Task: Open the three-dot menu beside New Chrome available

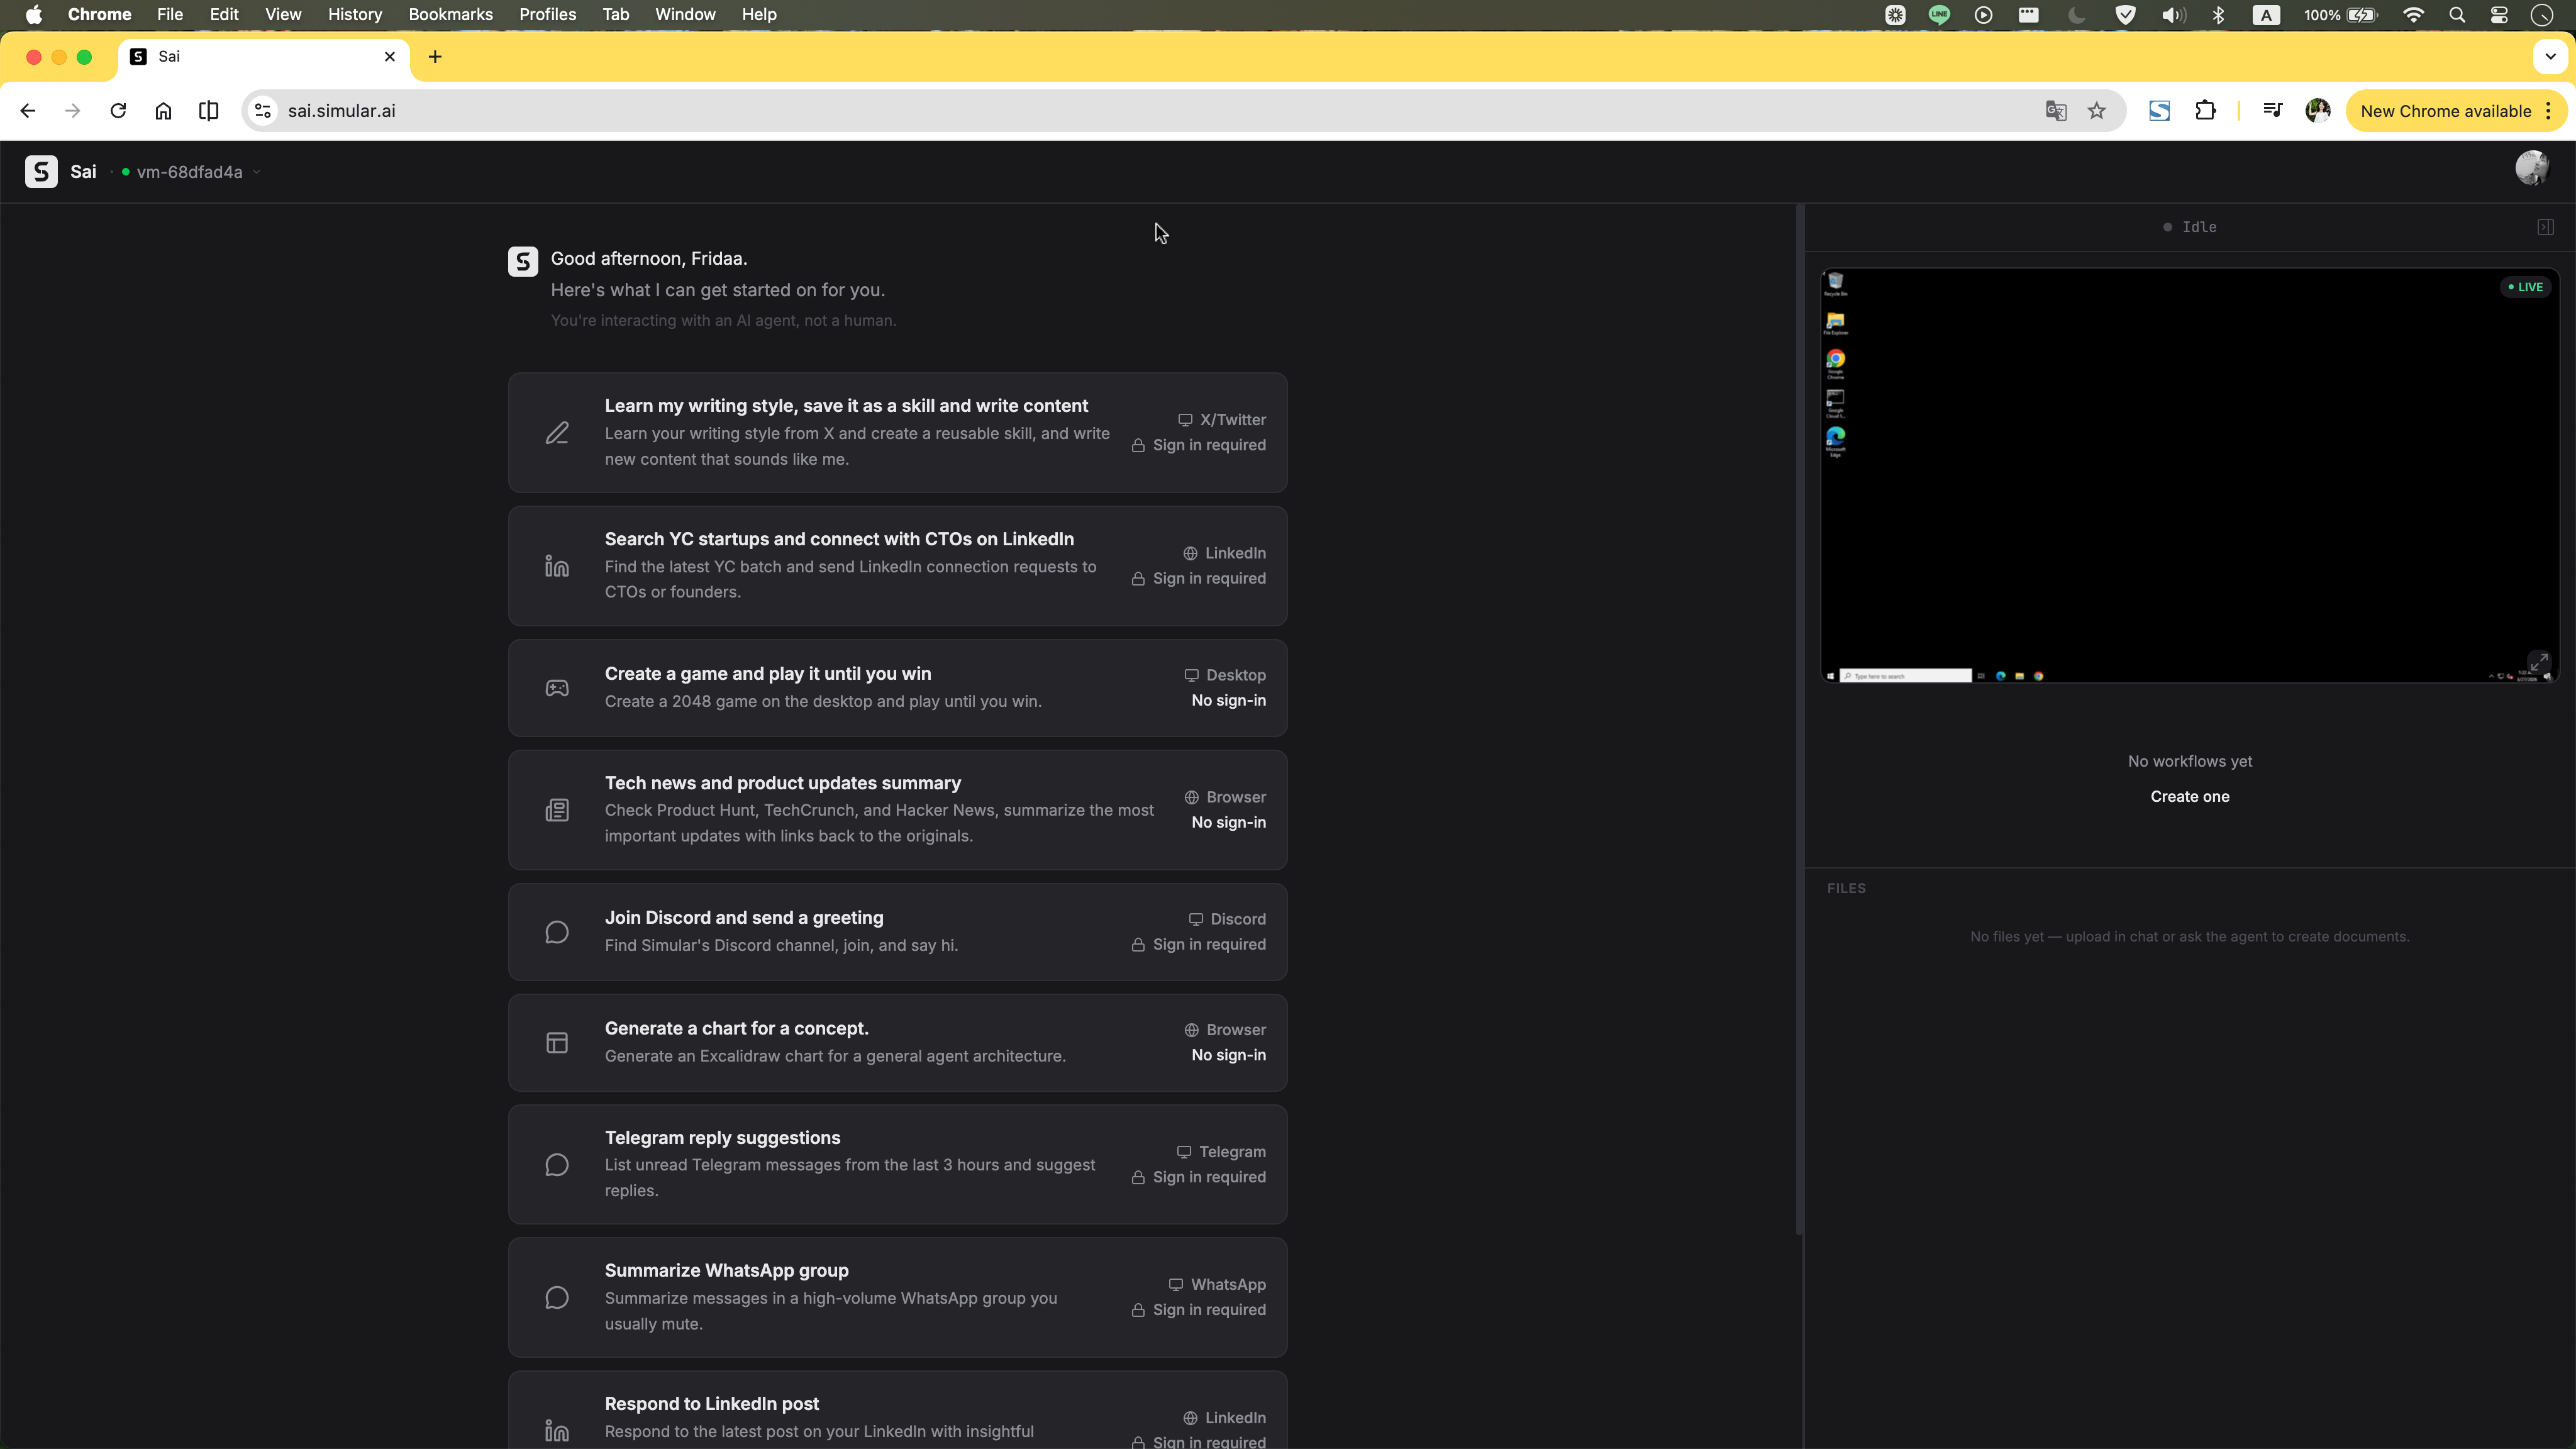Action: 2548,111
